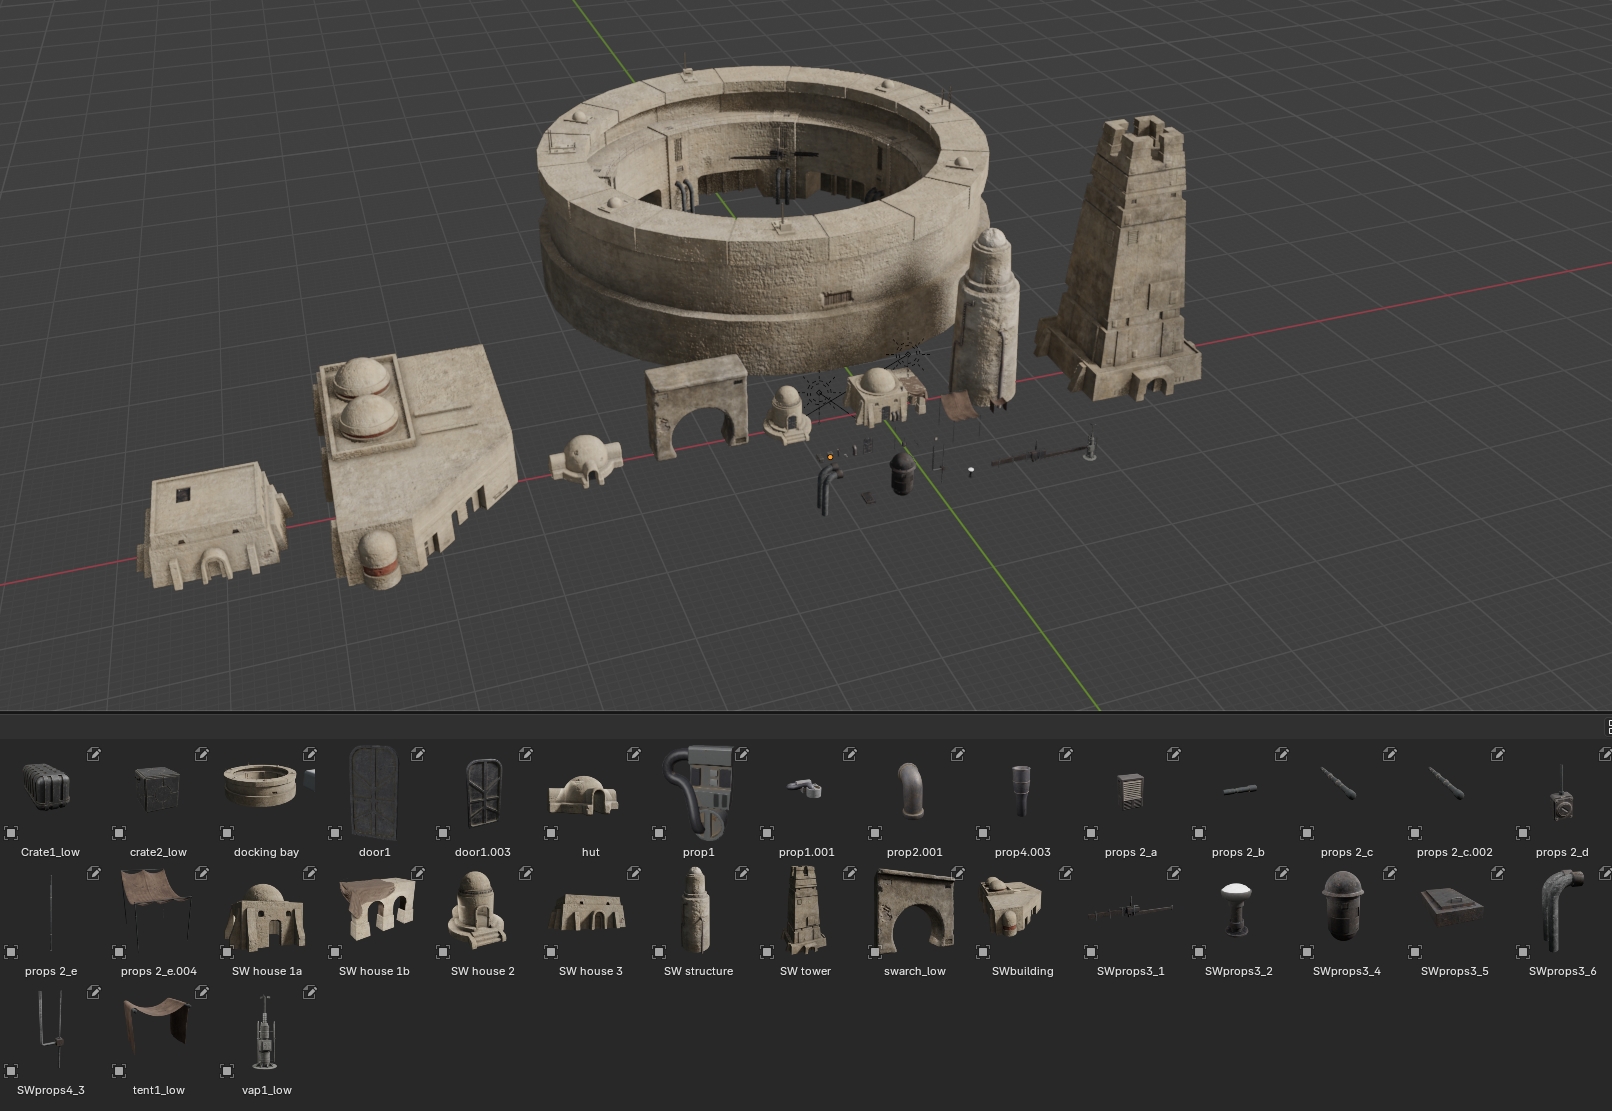Open the edit icon on docking bay asset
Screen dimensions: 1612x1111
tap(310, 754)
